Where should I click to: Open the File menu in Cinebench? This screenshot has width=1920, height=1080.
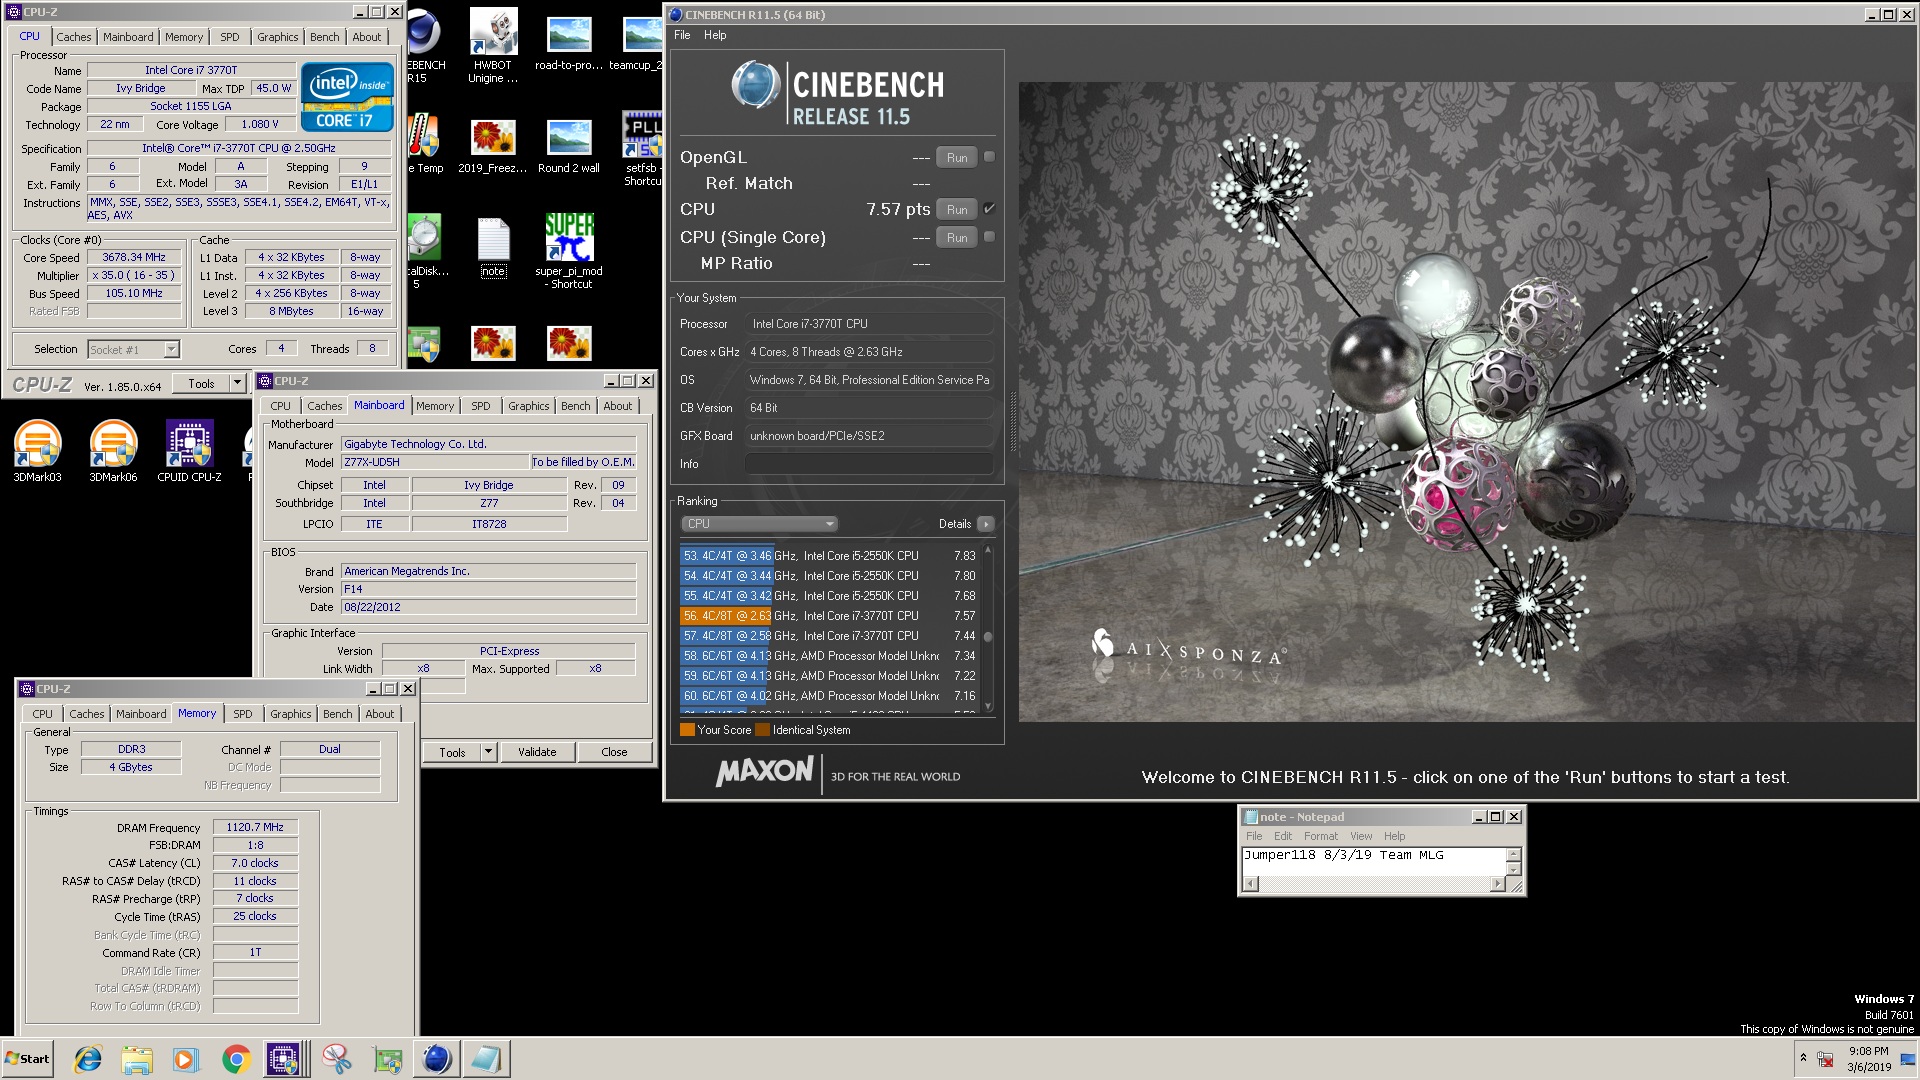click(682, 35)
